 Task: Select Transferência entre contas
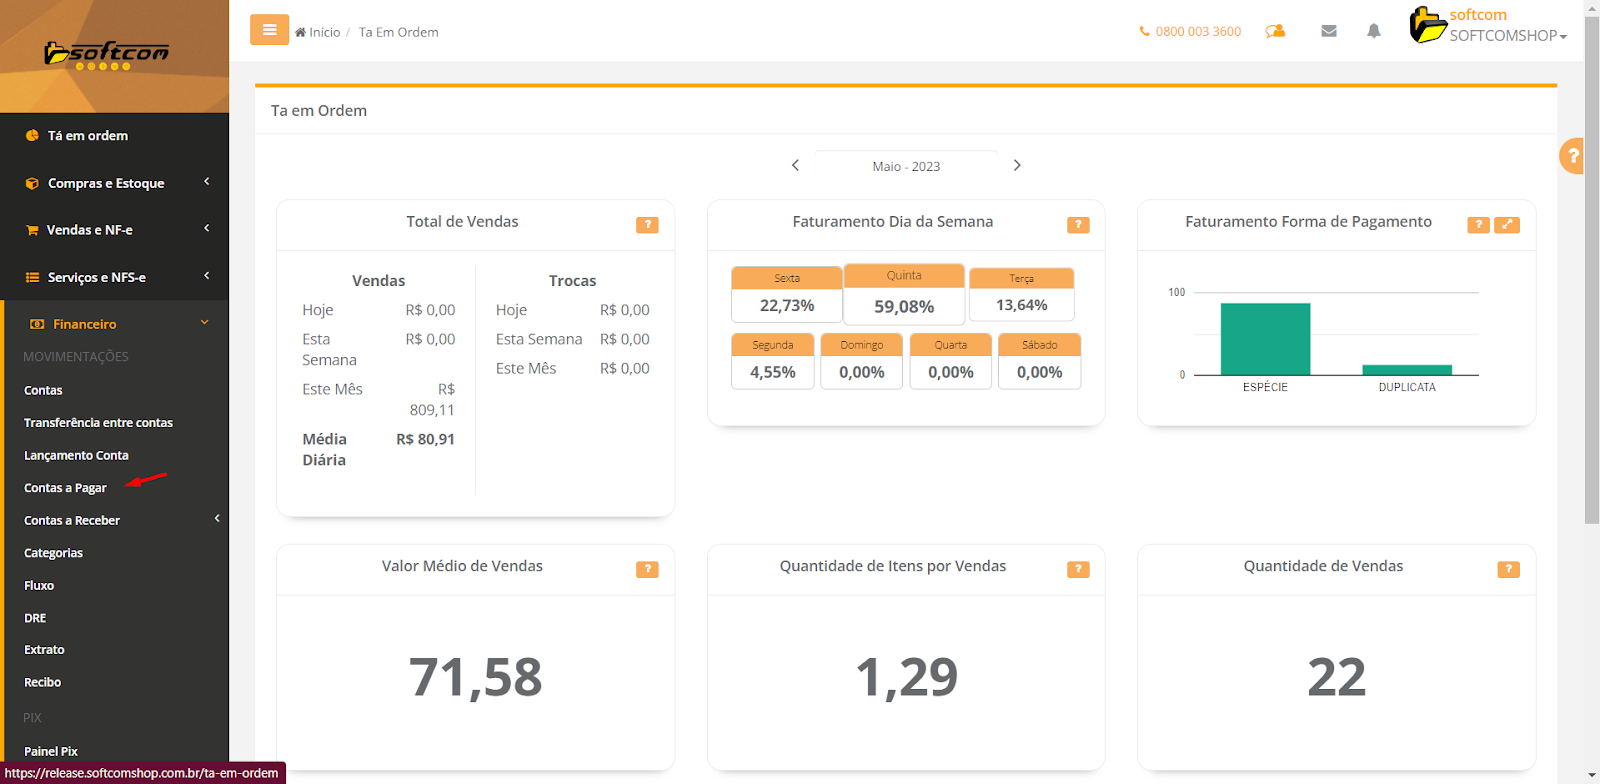tap(98, 423)
